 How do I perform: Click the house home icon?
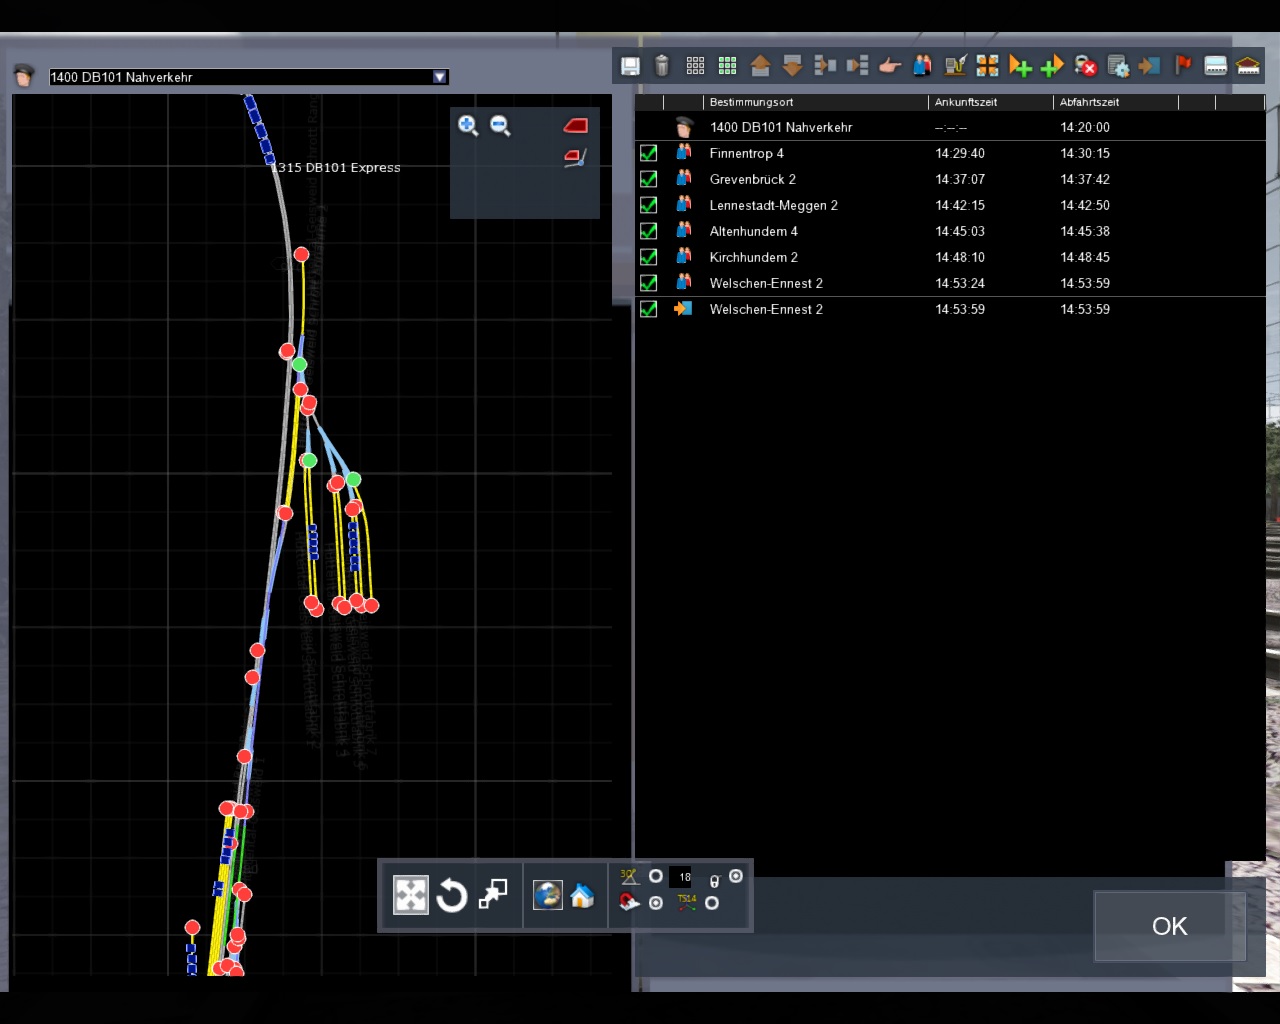tap(582, 895)
